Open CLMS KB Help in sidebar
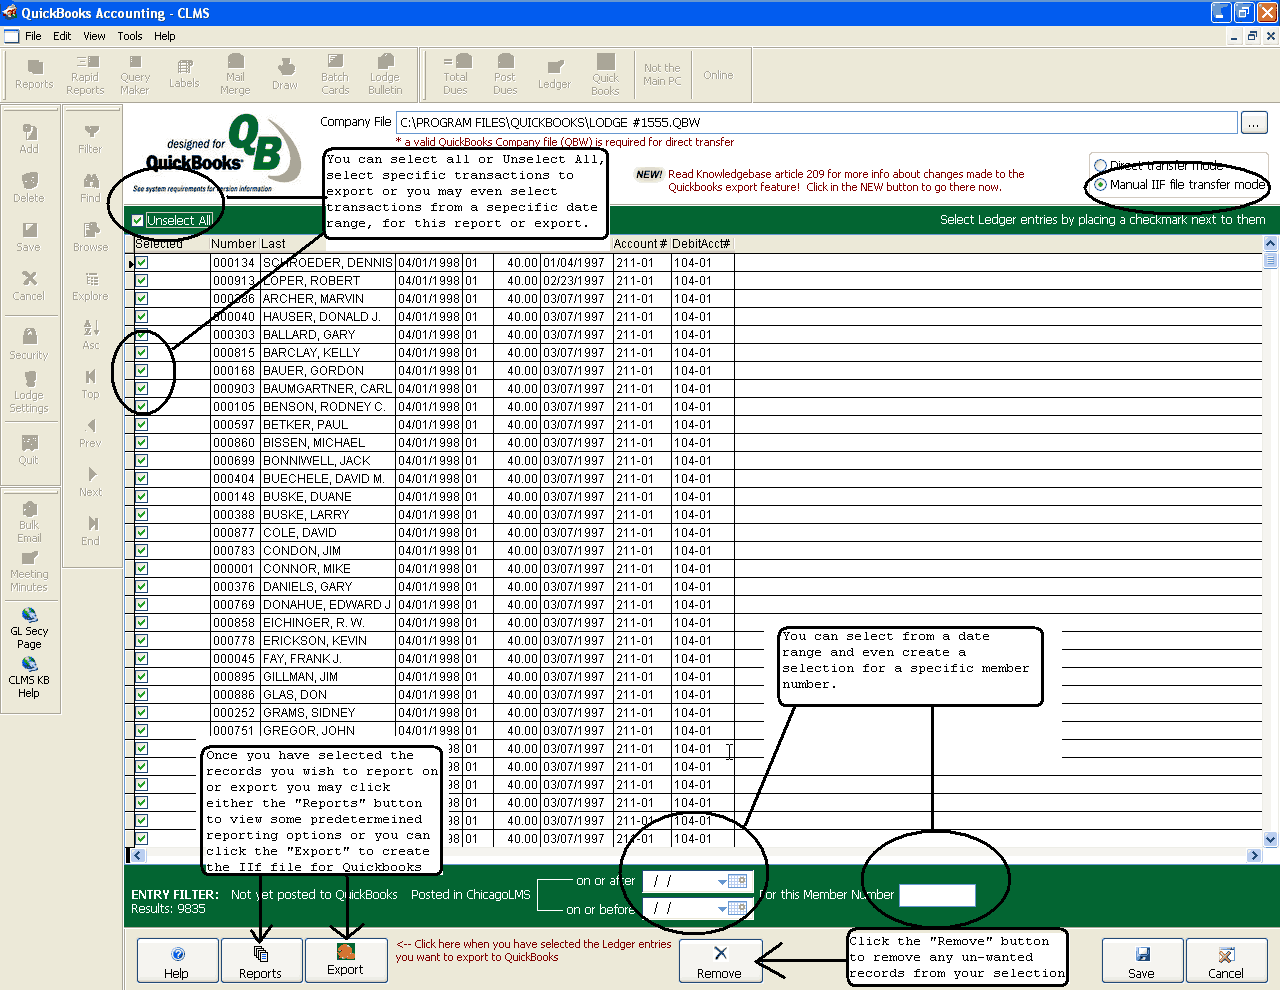The height and width of the screenshot is (990, 1280). (x=29, y=677)
